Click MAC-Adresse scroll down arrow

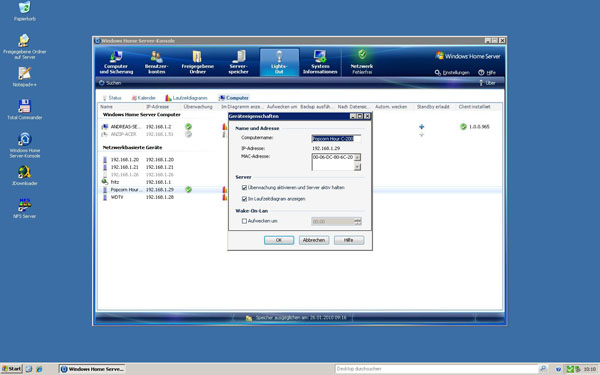(x=357, y=167)
